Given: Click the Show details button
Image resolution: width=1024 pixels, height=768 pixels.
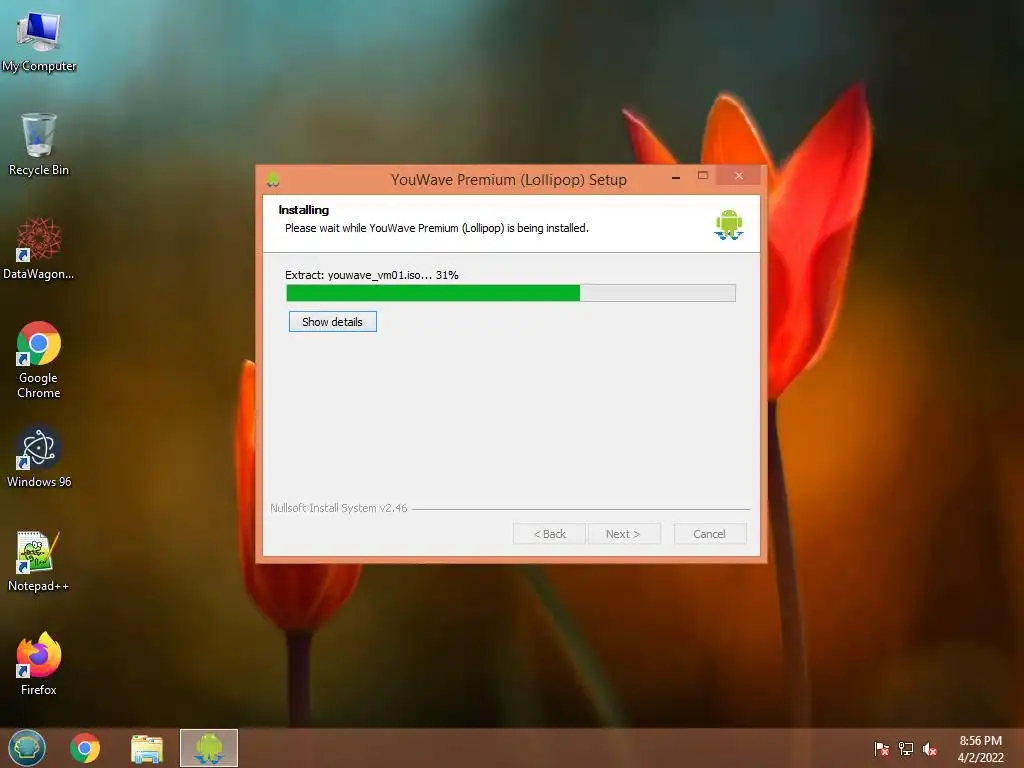Looking at the screenshot, I should (332, 322).
